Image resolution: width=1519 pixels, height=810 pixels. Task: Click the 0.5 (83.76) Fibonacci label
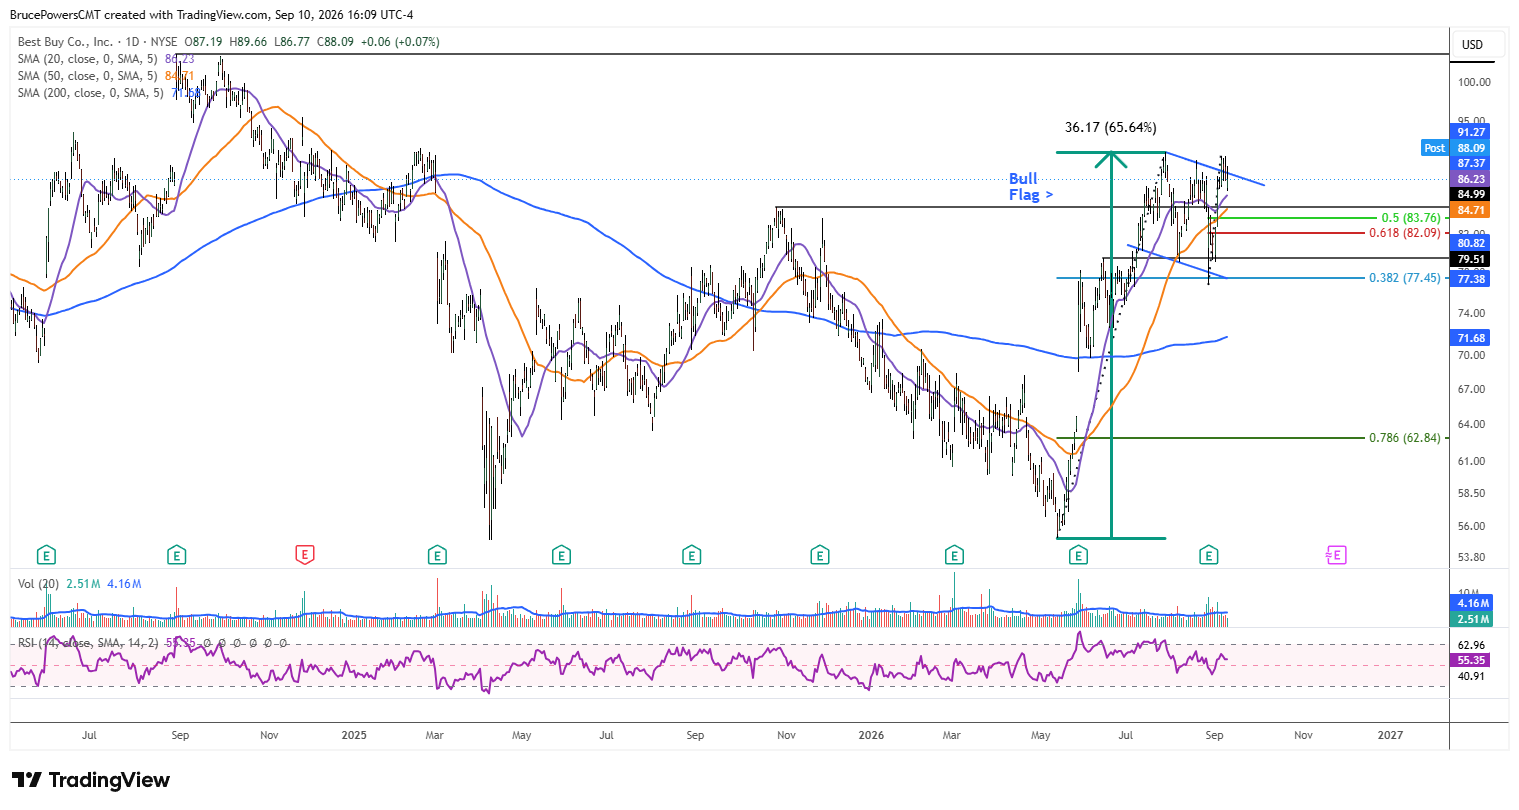[x=1410, y=218]
